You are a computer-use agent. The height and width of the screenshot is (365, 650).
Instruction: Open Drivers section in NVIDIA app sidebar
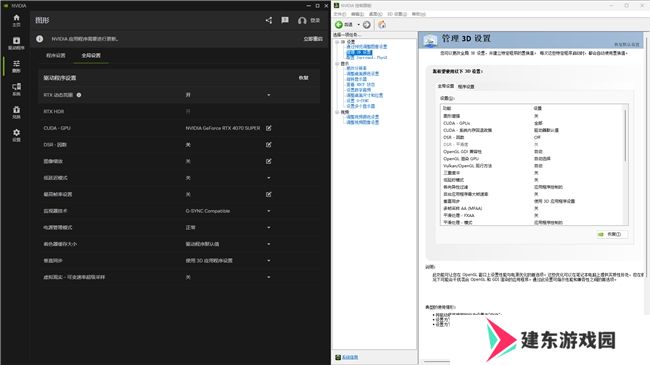pyautogui.click(x=16, y=43)
